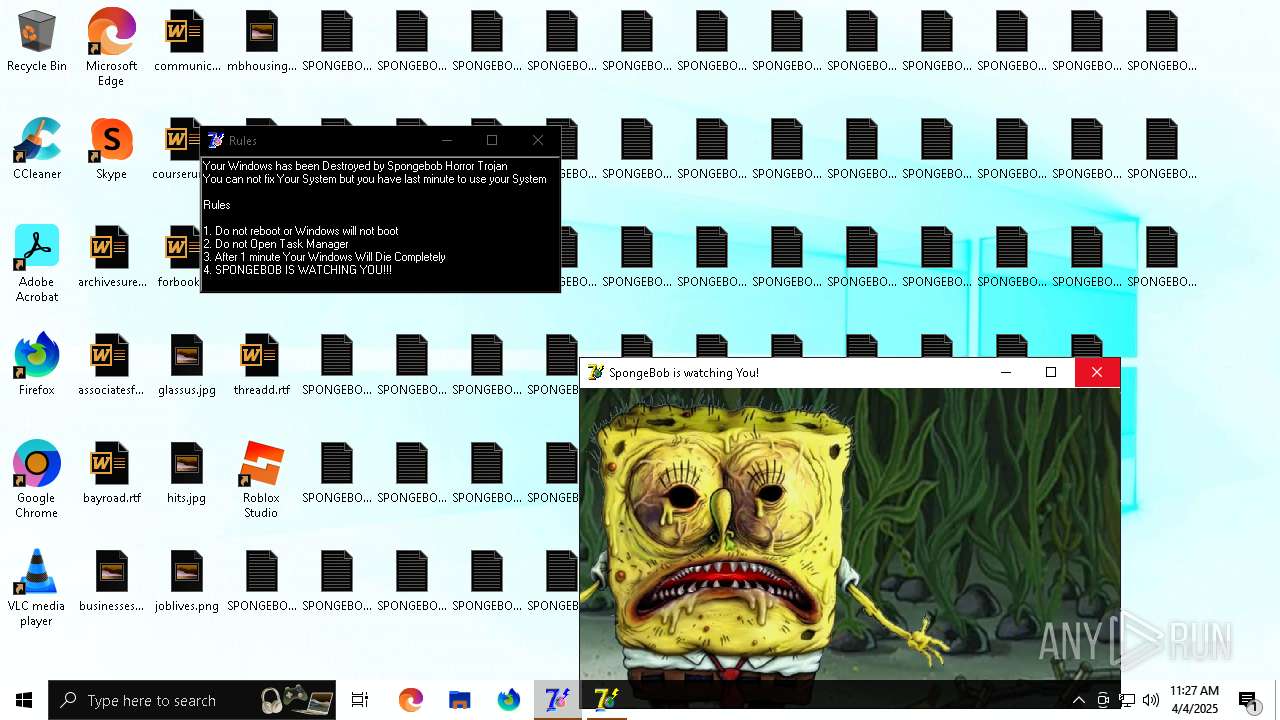Select the joblives.png image file
Screen dimensions: 1280x720
187,582
